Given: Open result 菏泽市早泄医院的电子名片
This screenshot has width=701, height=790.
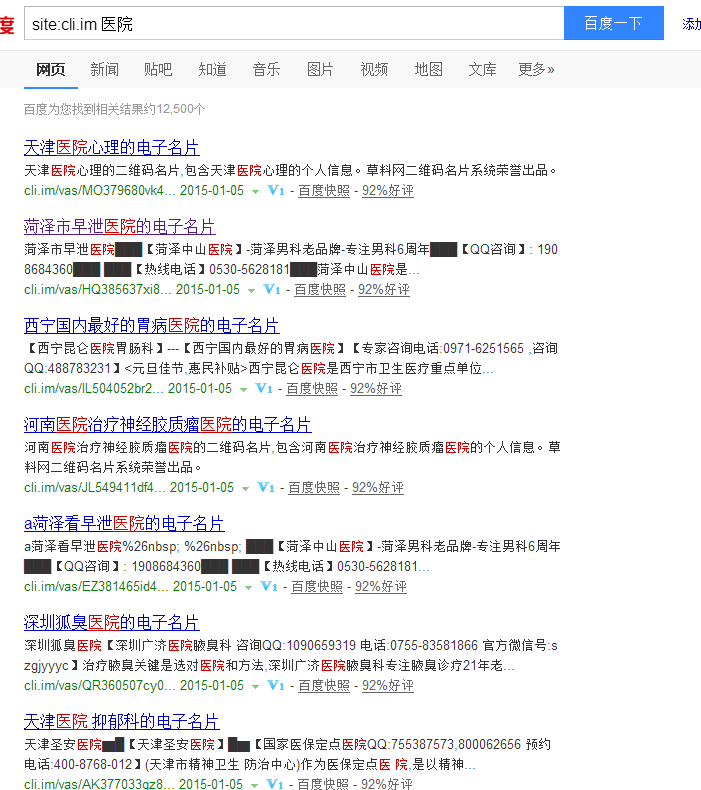Looking at the screenshot, I should [x=120, y=227].
